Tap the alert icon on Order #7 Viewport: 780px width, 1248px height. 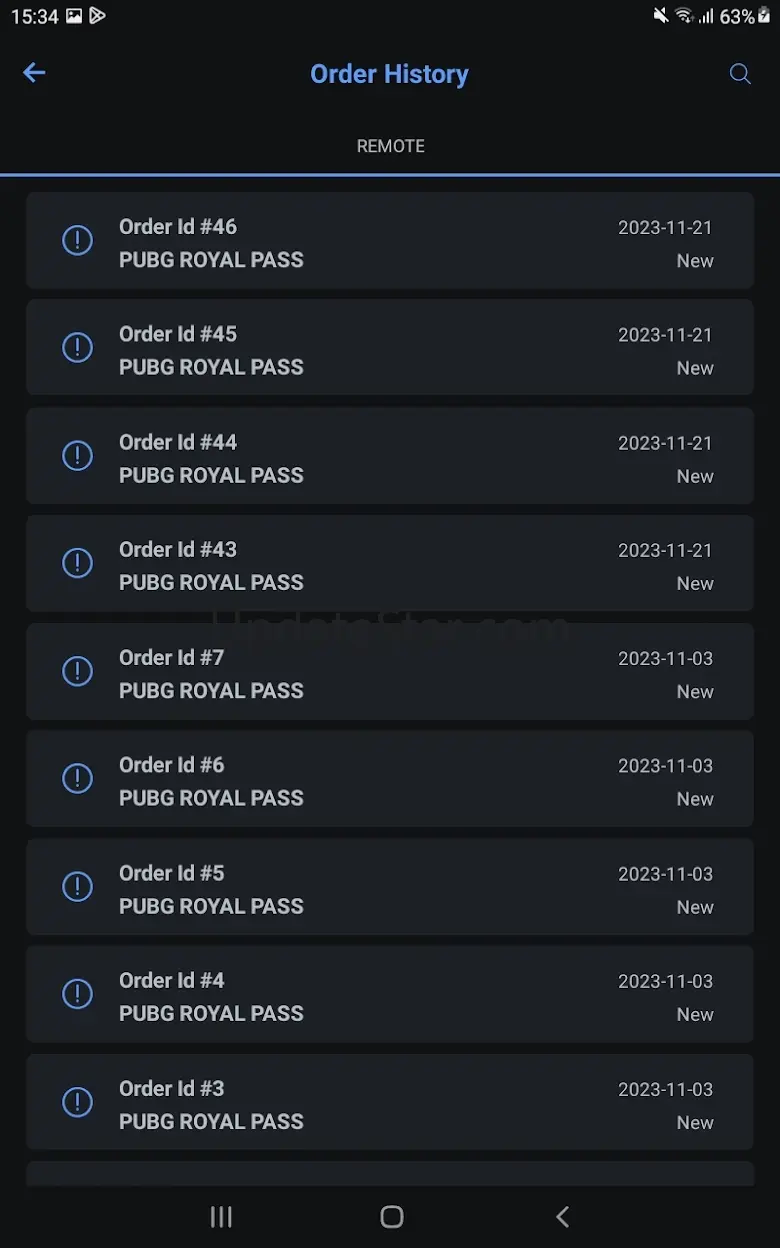pyautogui.click(x=77, y=671)
